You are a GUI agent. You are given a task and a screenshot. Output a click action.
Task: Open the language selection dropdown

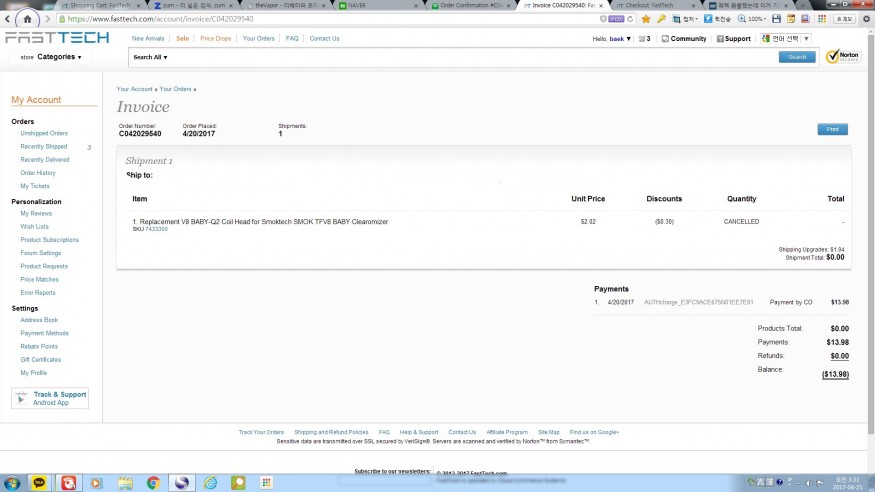point(786,38)
